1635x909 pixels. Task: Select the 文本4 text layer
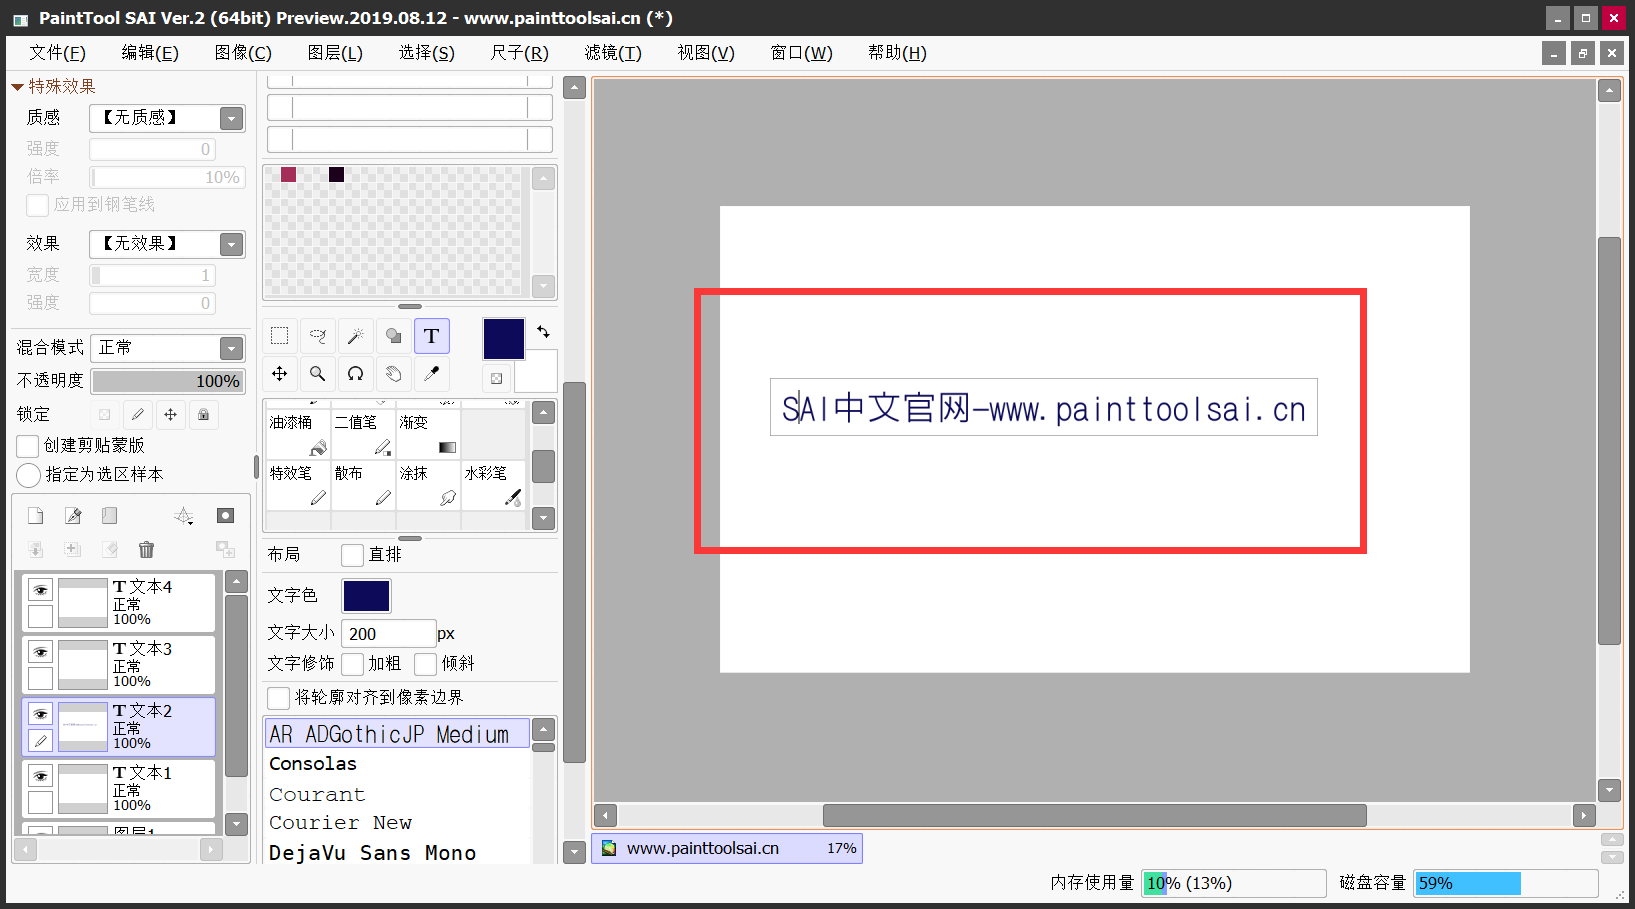119,602
